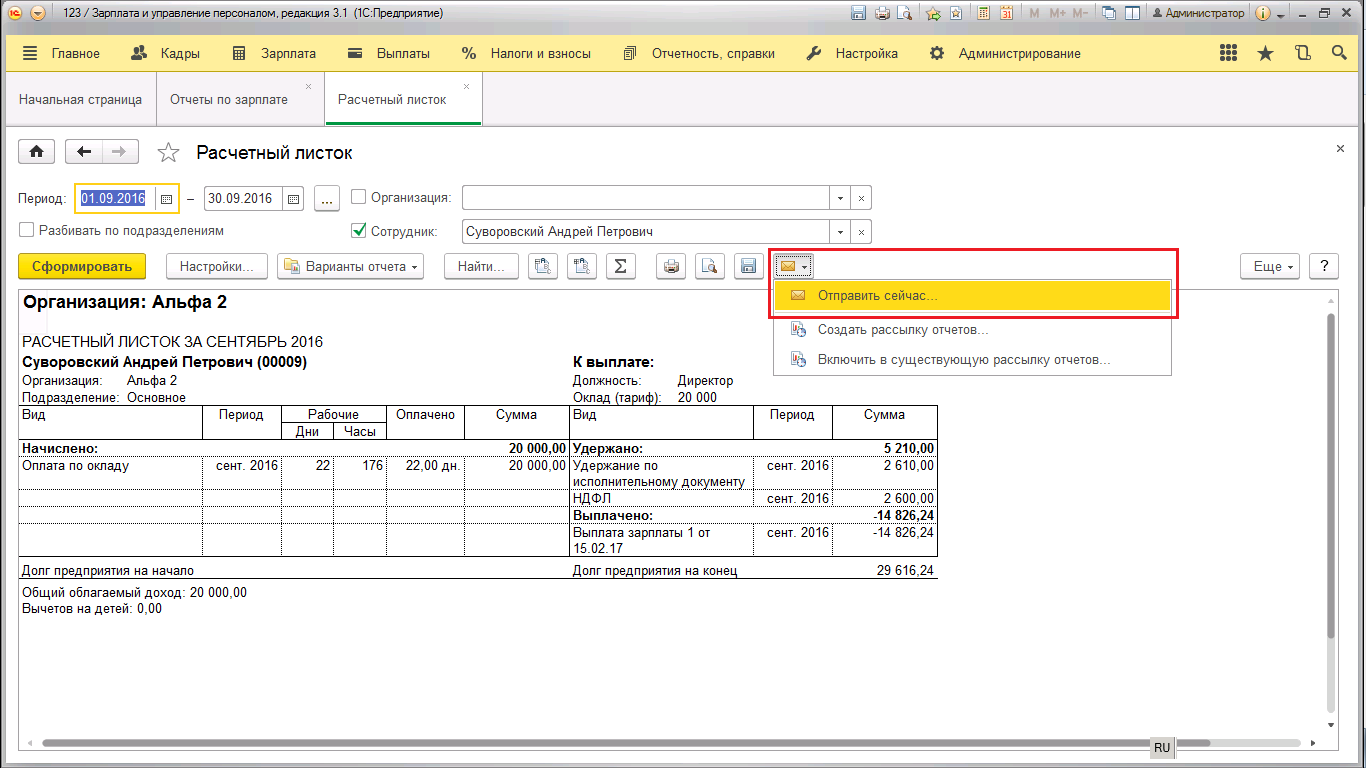The width and height of the screenshot is (1366, 768).
Task: Navigate back with the left arrow
Action: tap(84, 152)
